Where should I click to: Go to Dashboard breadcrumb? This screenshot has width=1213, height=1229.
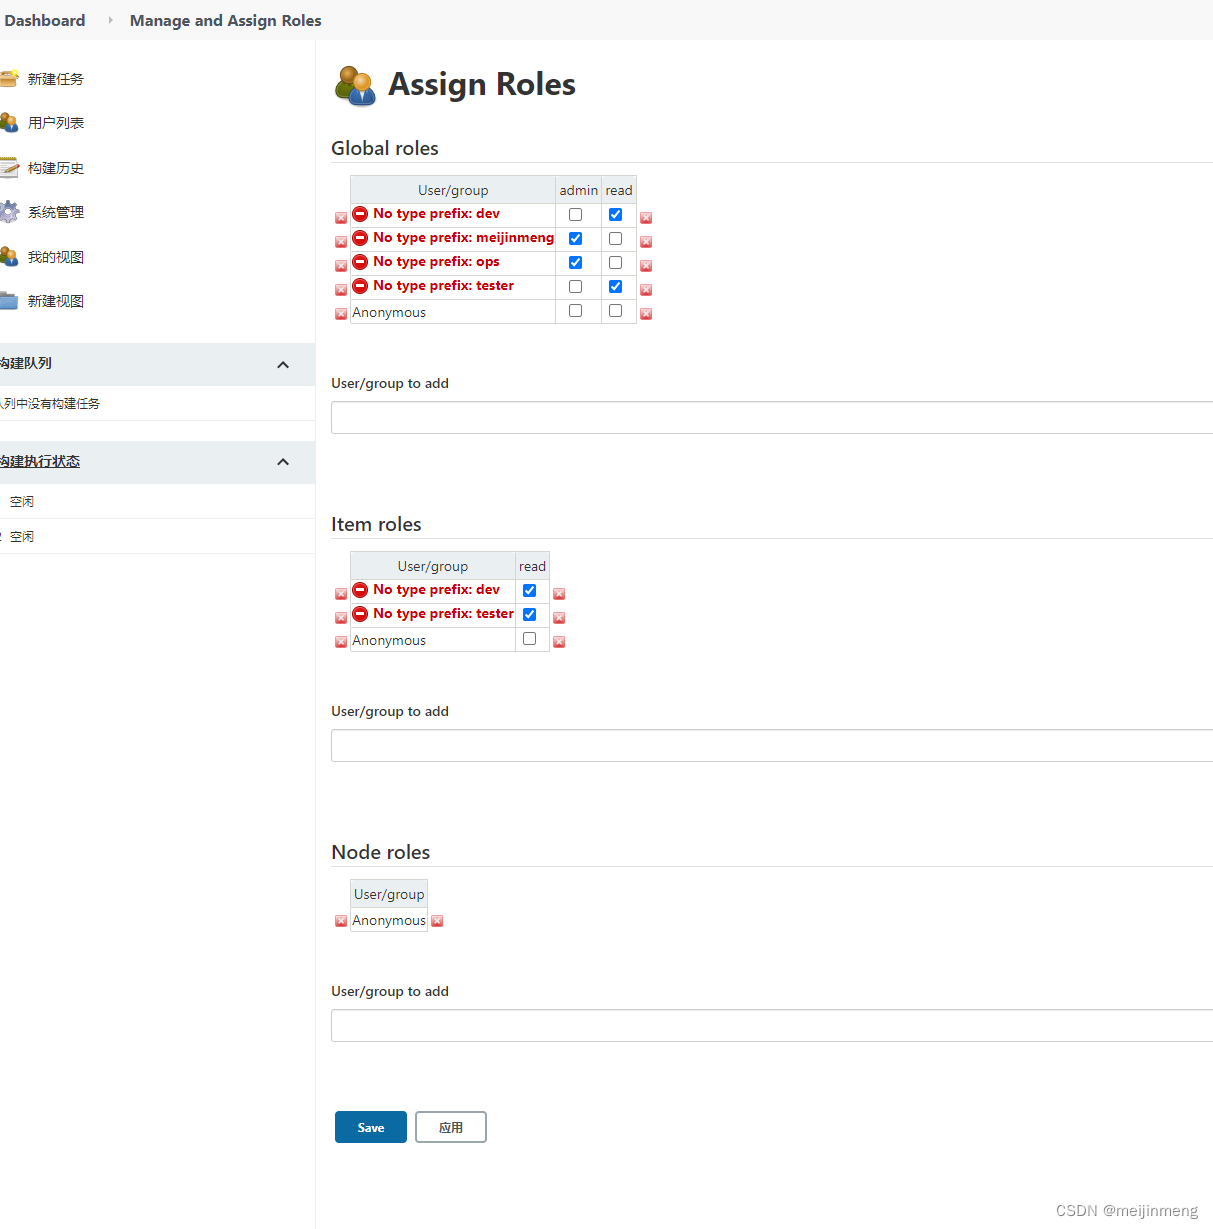pos(45,20)
